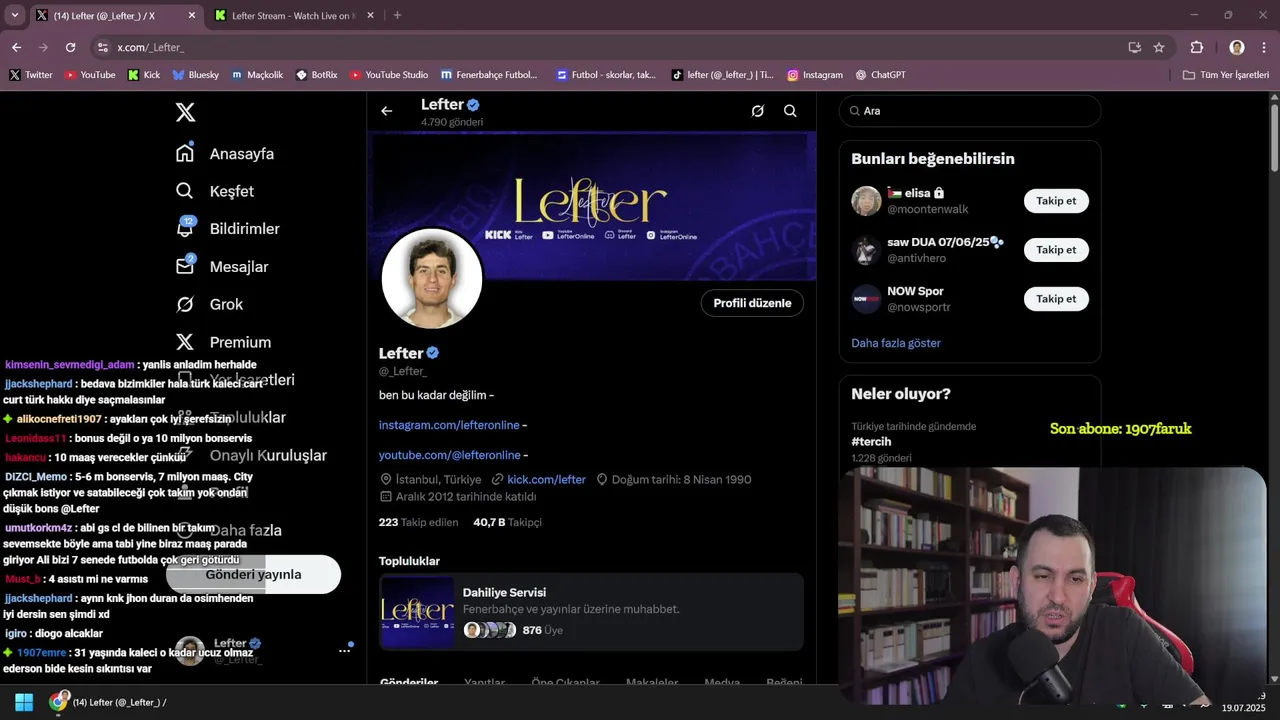The height and width of the screenshot is (720, 1280).
Task: Click taskbar date 19.07.2025
Action: 1244,708
